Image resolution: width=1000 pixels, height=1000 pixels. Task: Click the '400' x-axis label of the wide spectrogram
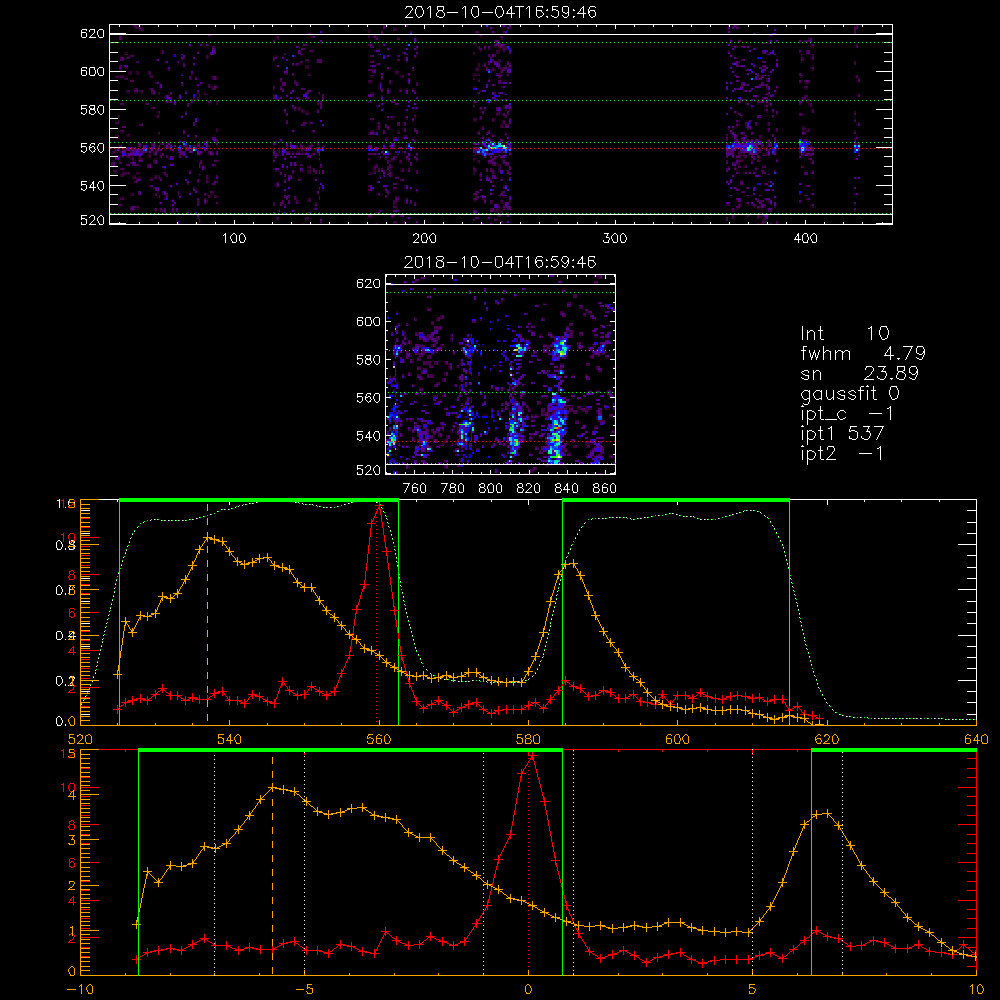pyautogui.click(x=805, y=239)
